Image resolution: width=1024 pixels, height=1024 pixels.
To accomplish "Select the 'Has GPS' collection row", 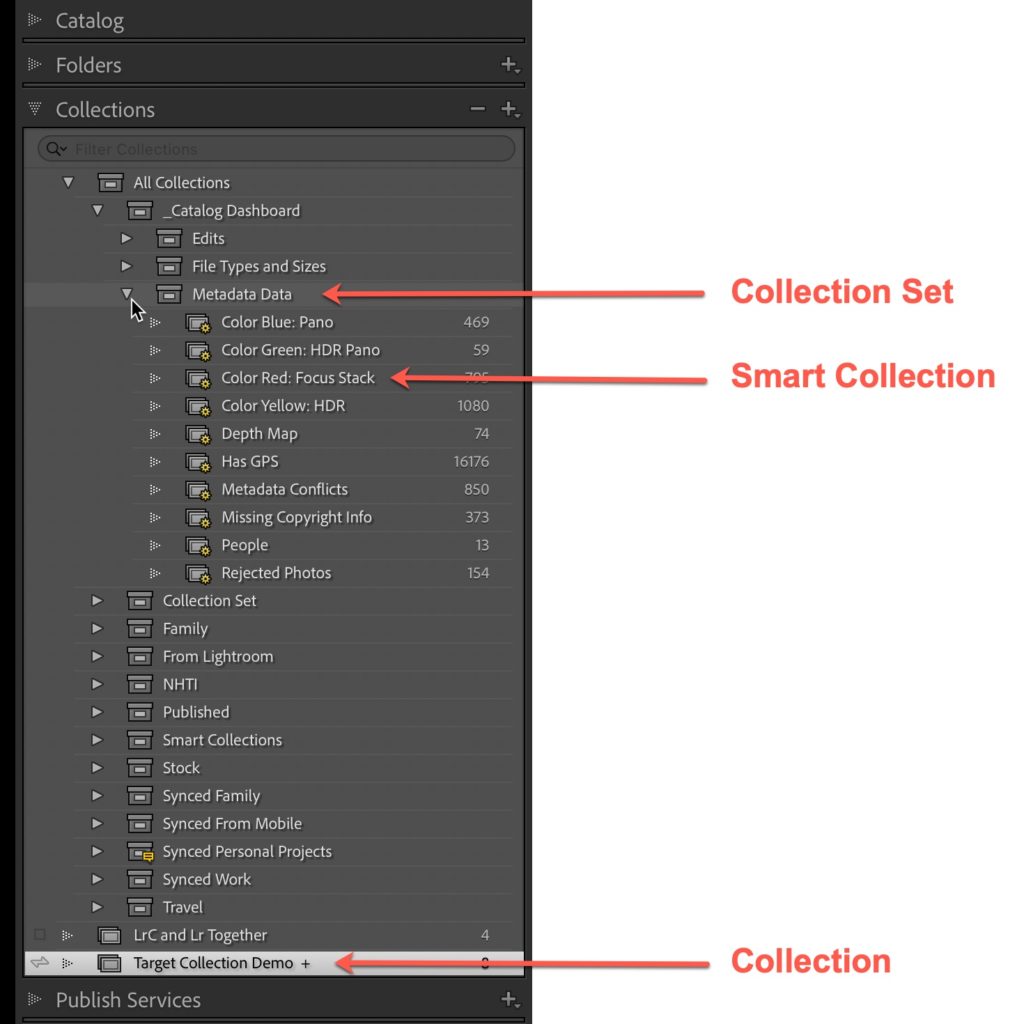I will [x=274, y=462].
